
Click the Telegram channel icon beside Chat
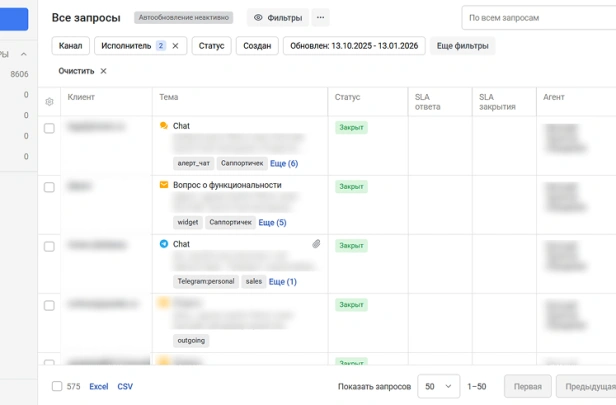[x=164, y=244]
